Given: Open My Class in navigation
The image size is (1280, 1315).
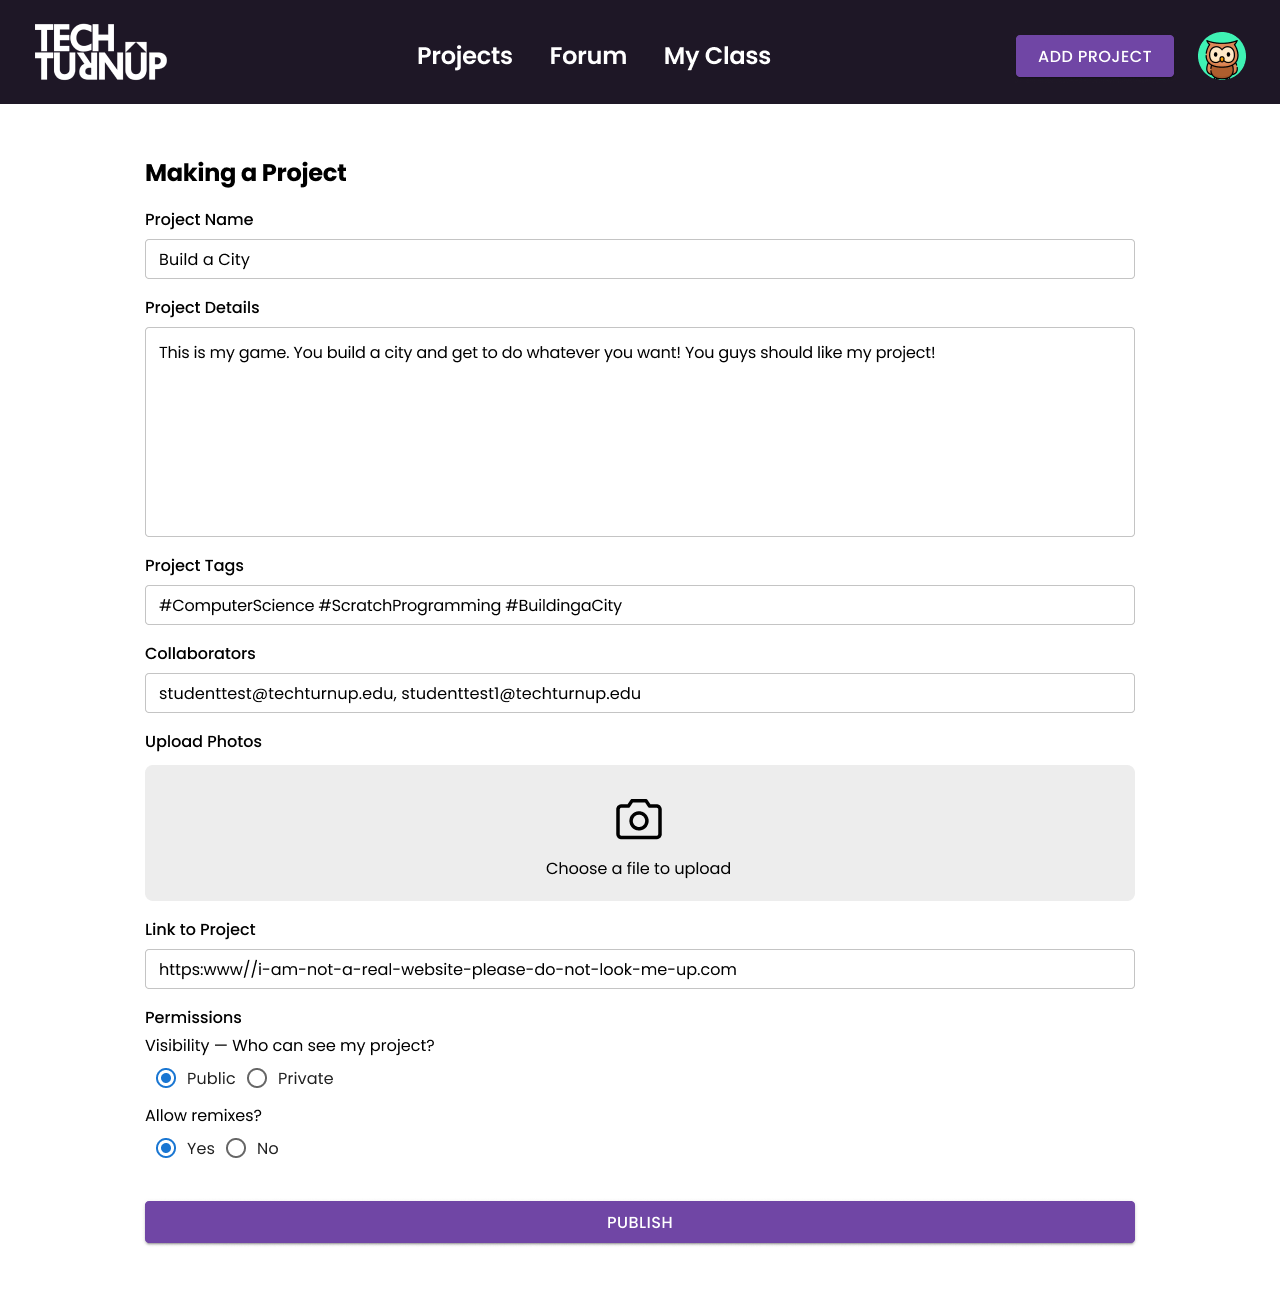Looking at the screenshot, I should coord(717,56).
